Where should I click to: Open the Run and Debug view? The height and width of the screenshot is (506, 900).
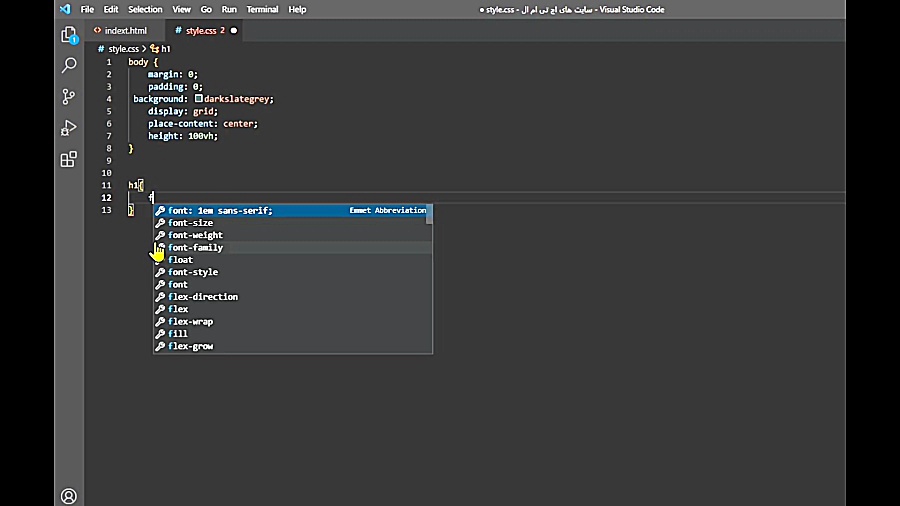[69, 127]
